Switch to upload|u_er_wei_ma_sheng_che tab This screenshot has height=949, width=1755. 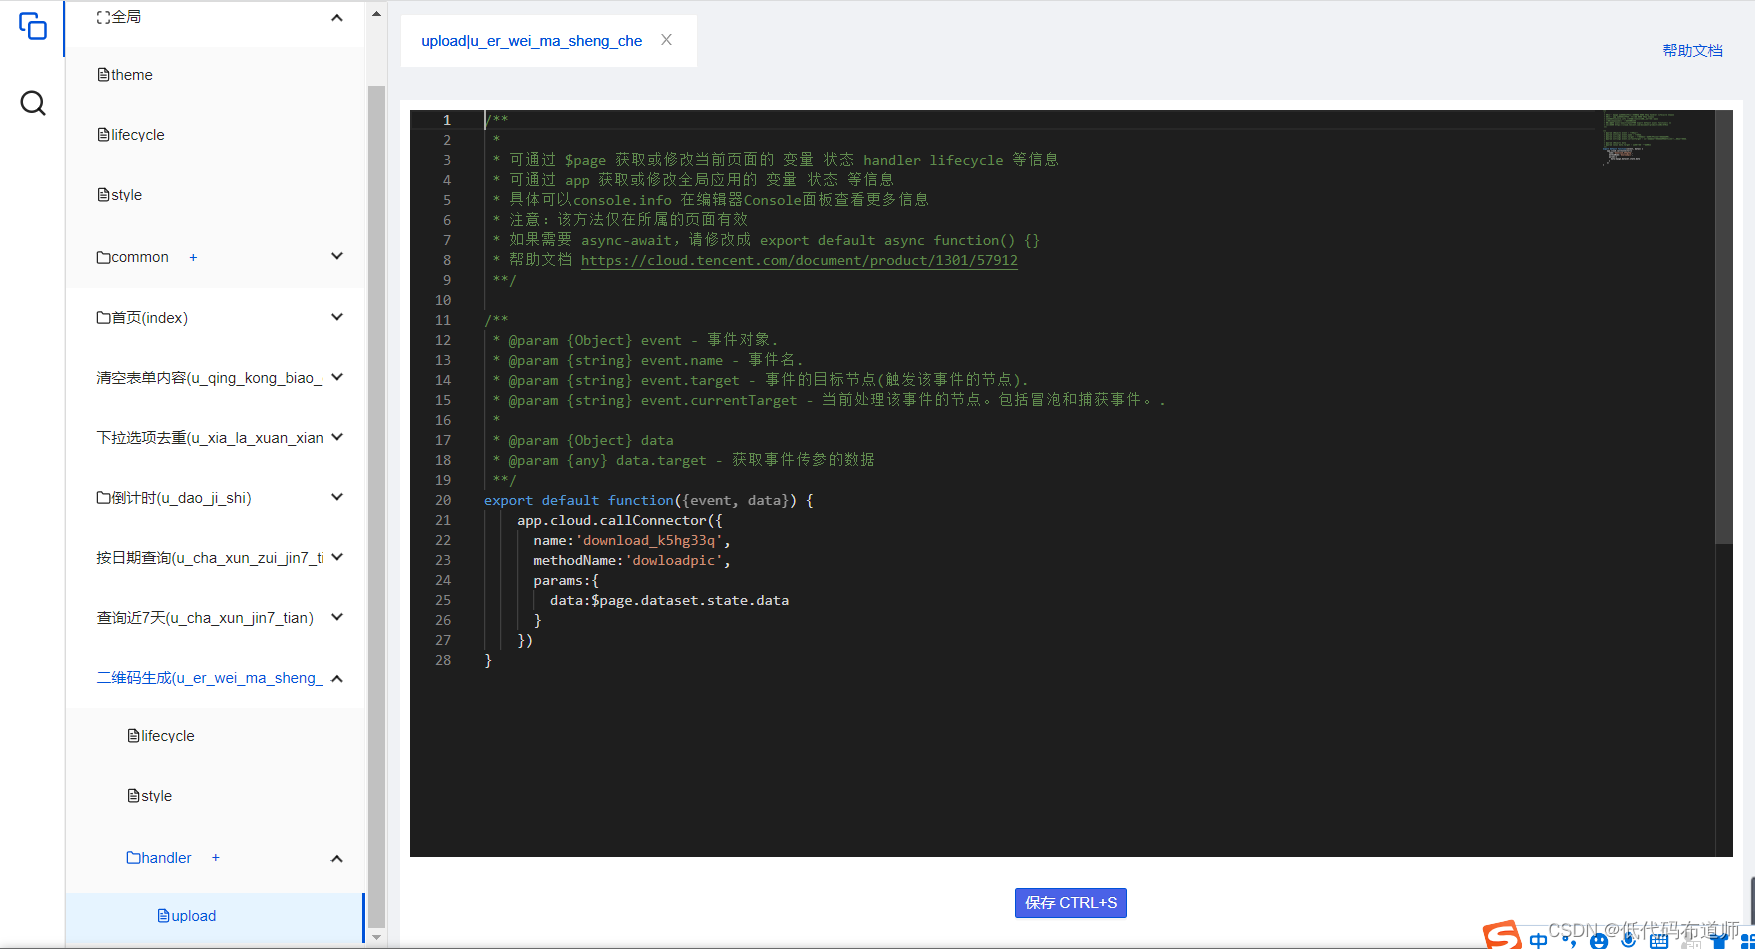[531, 41]
